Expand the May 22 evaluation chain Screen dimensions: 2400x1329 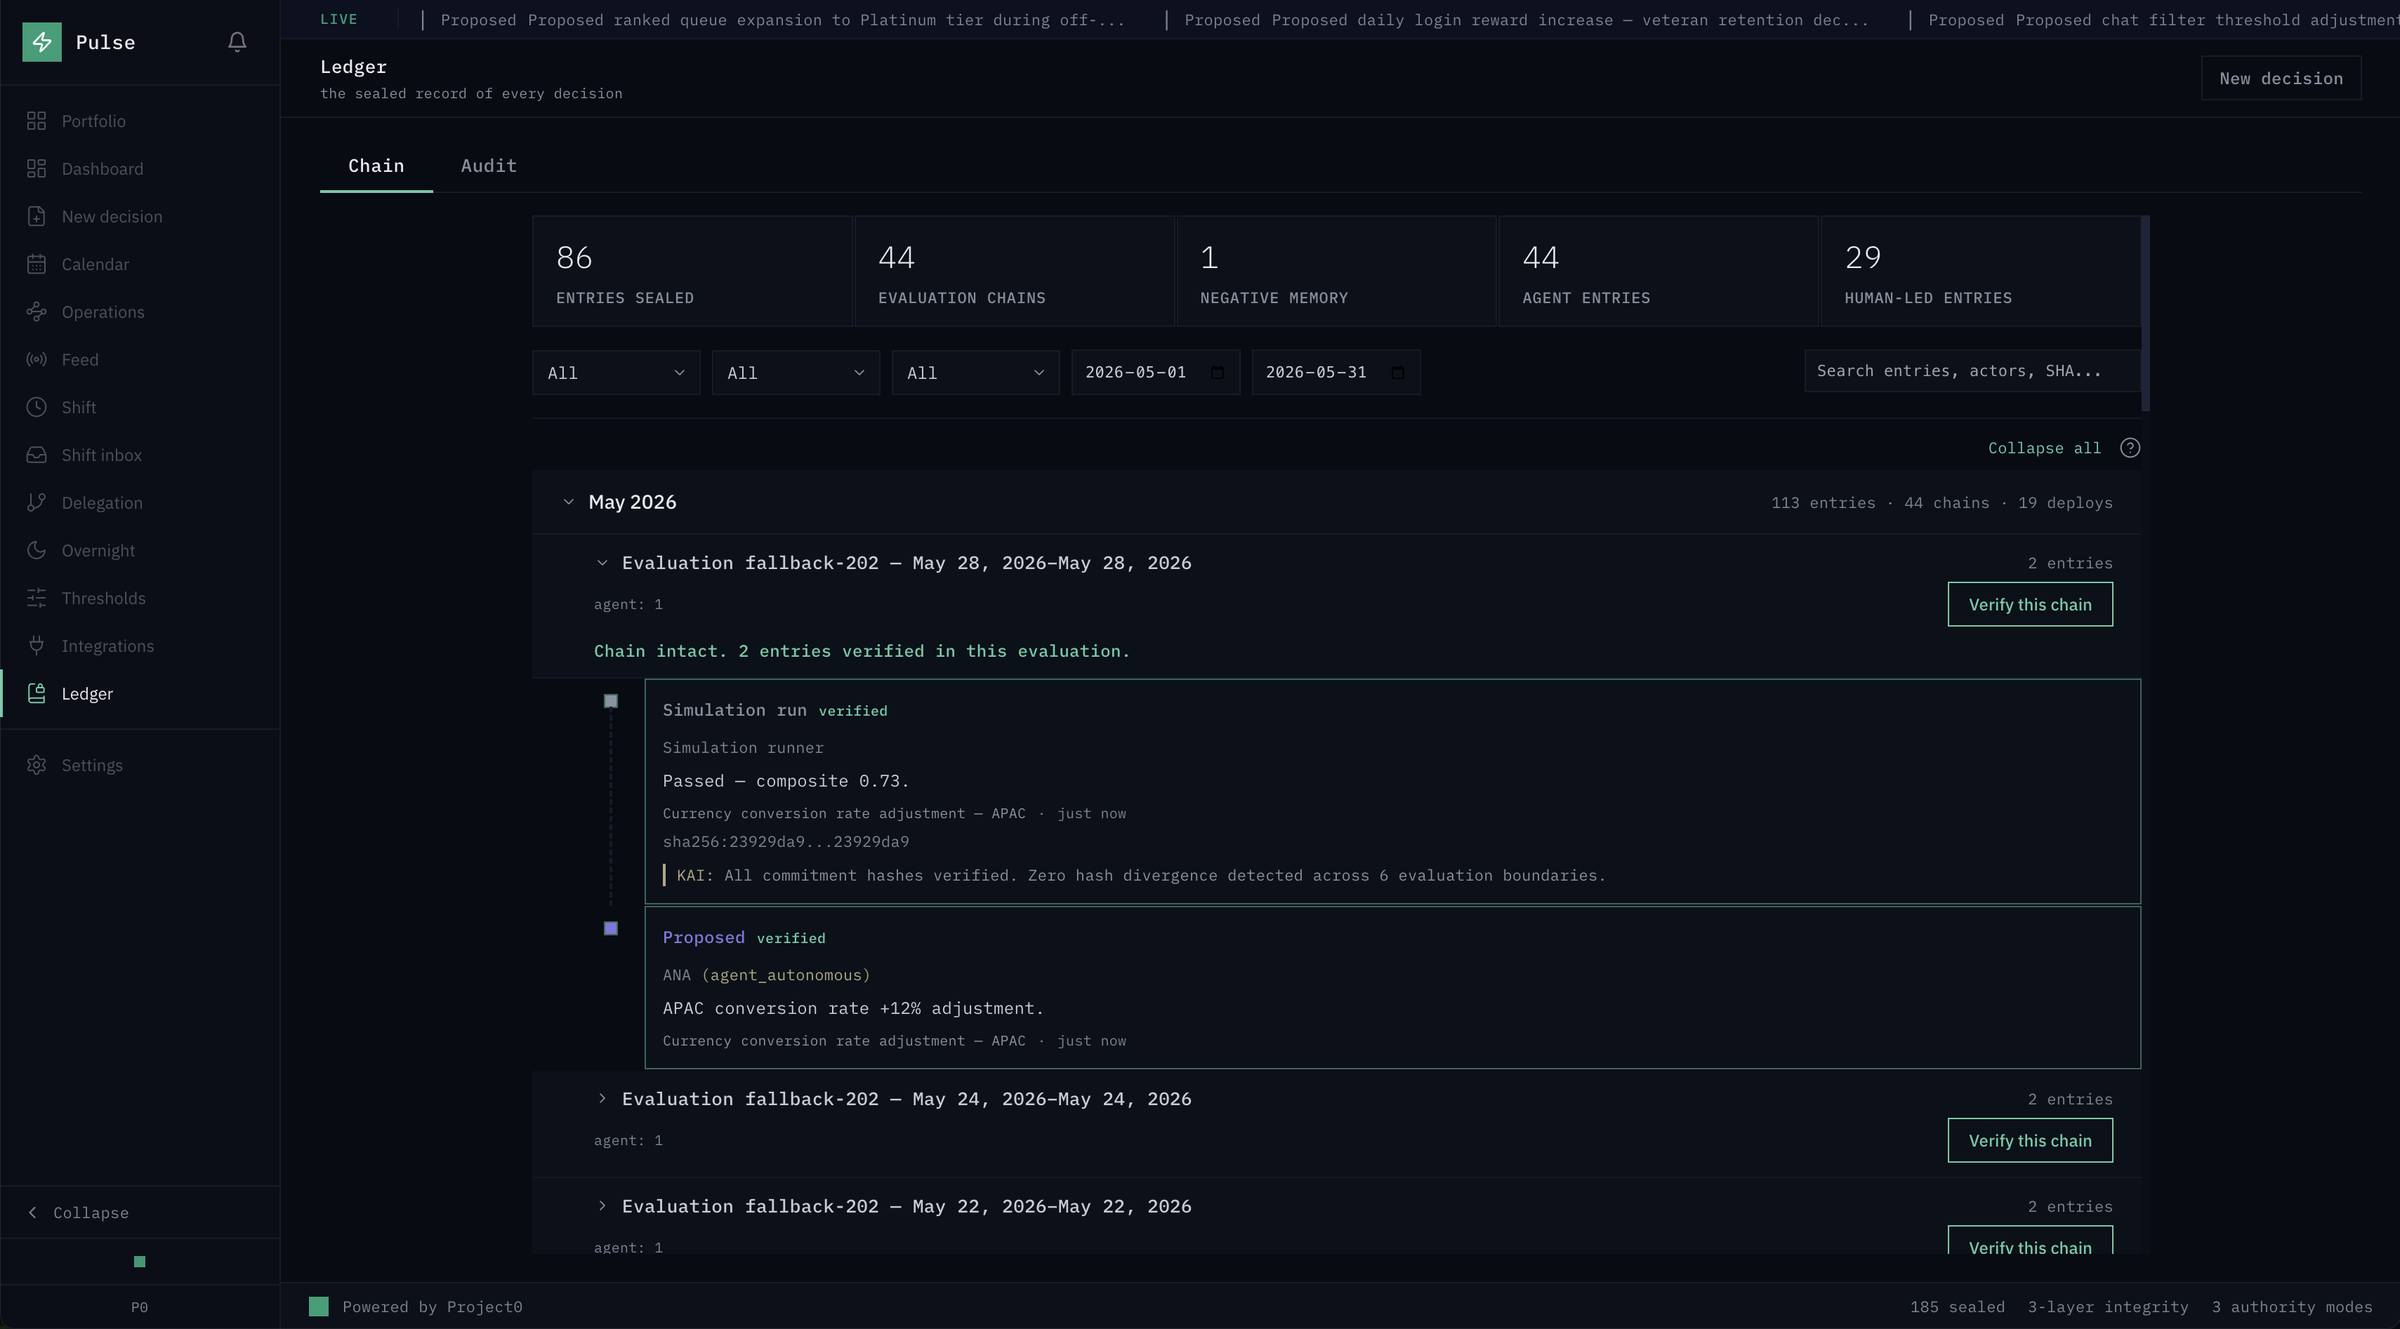point(602,1206)
